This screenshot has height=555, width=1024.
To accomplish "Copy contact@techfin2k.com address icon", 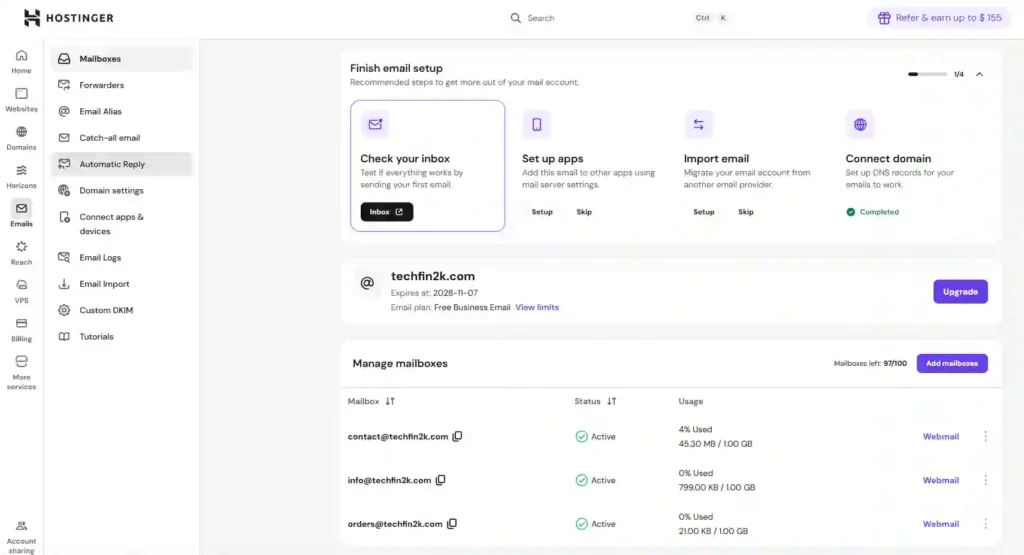I will pyautogui.click(x=457, y=436).
